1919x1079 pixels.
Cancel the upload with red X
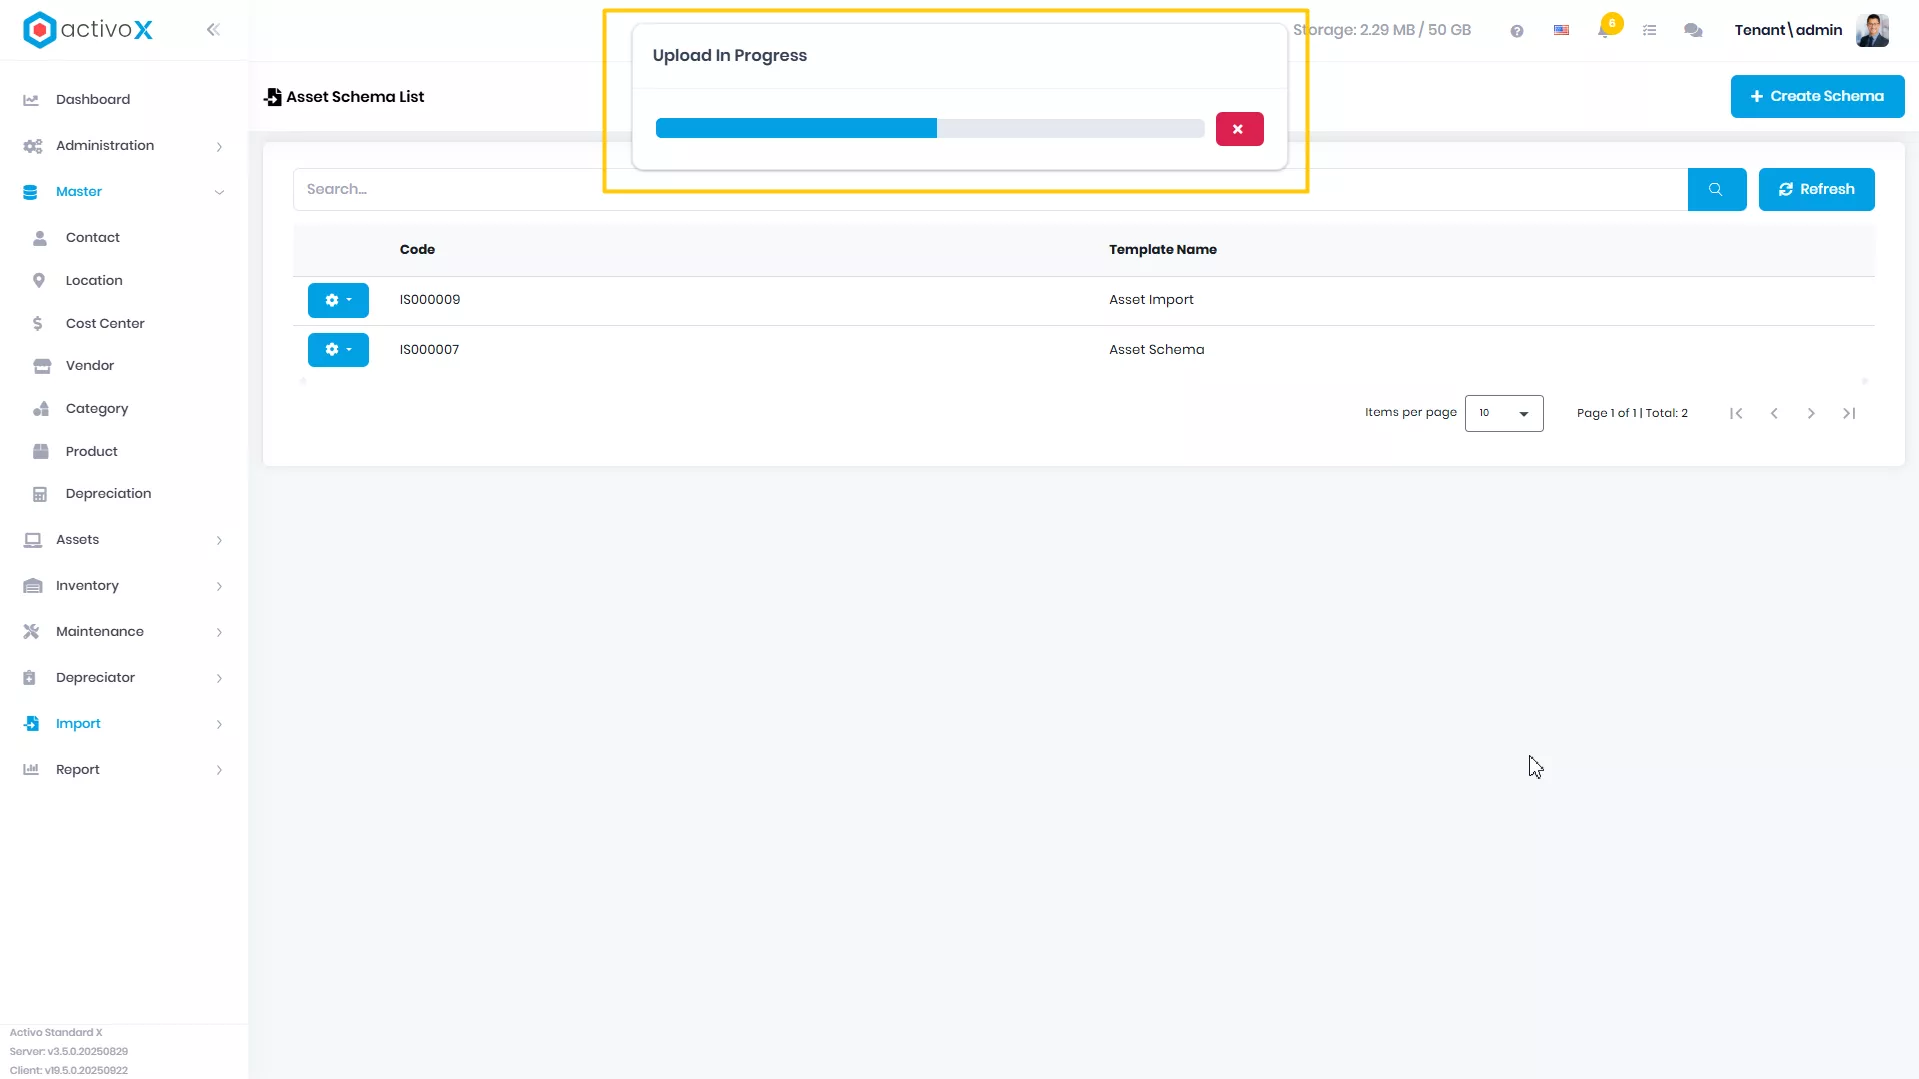tap(1239, 129)
